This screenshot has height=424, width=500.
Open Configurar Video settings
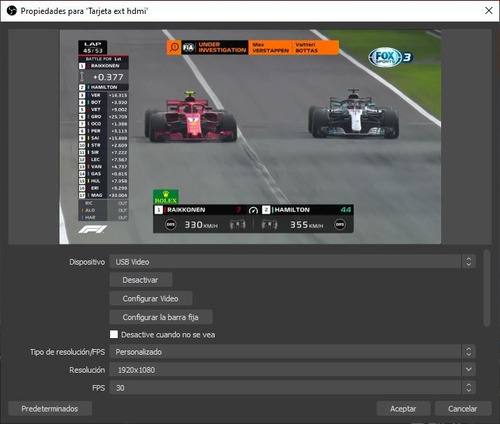(151, 299)
